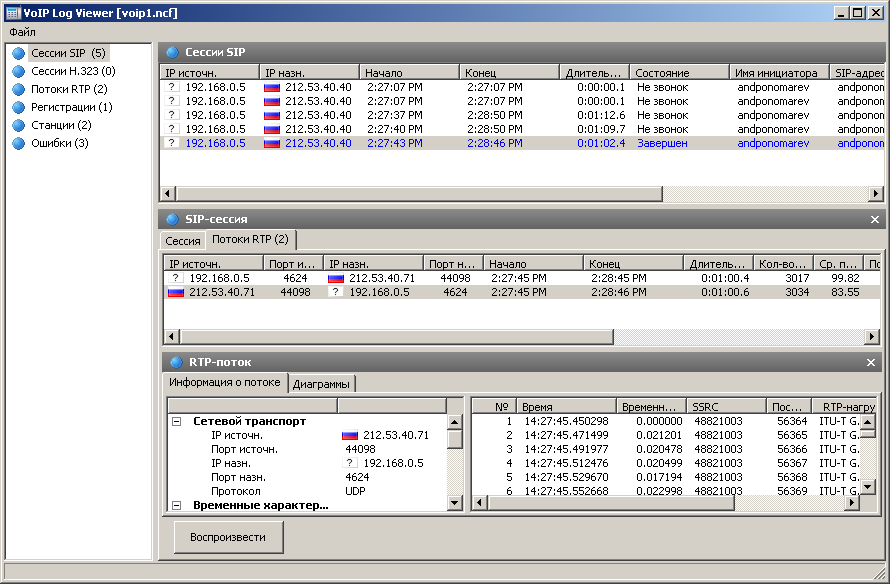Image resolution: width=890 pixels, height=584 pixels.
Task: Sort RTP packets by Время column header
Action: pos(566,407)
